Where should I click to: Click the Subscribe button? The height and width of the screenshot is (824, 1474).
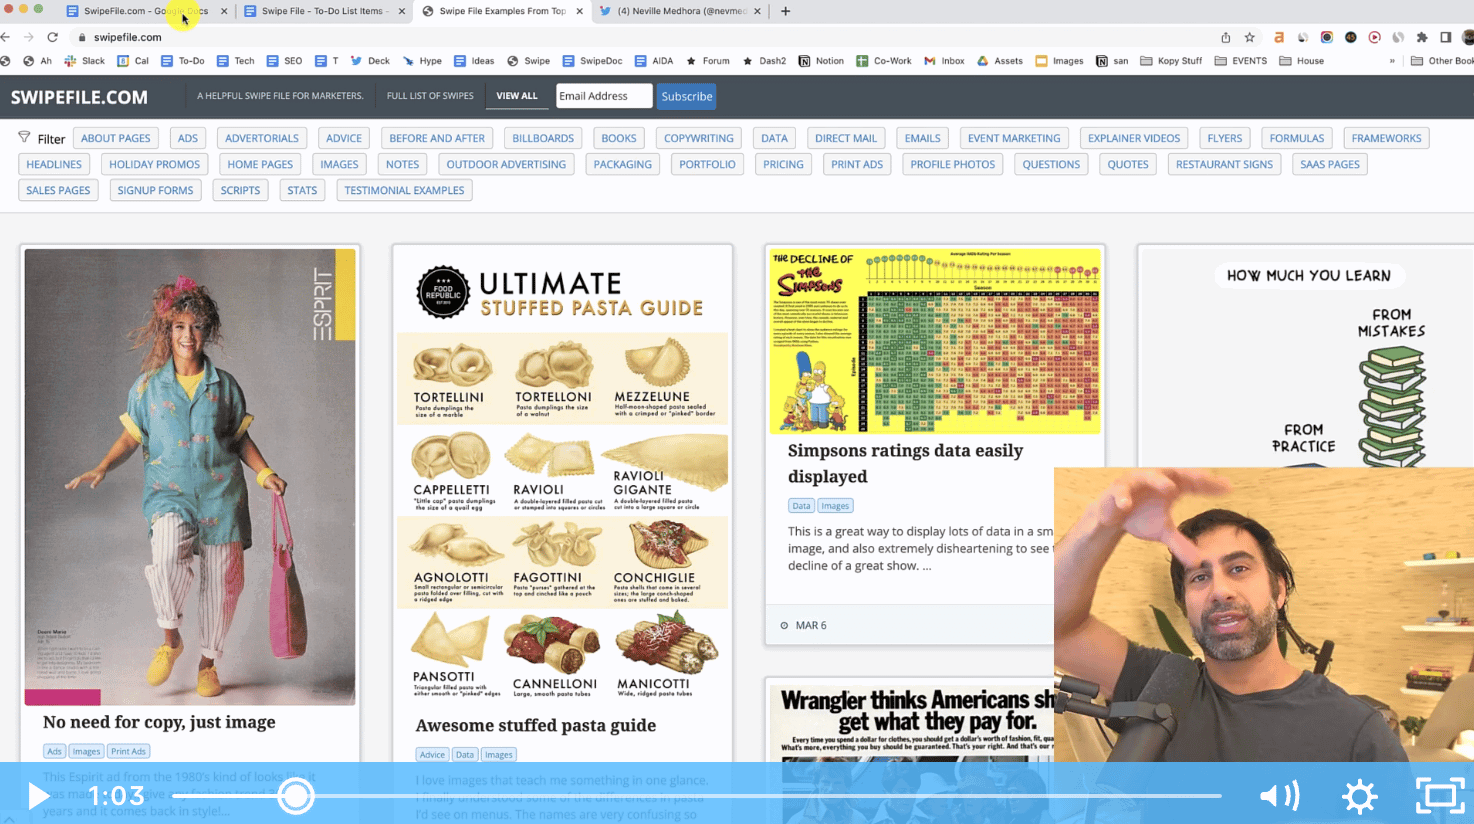click(x=687, y=96)
